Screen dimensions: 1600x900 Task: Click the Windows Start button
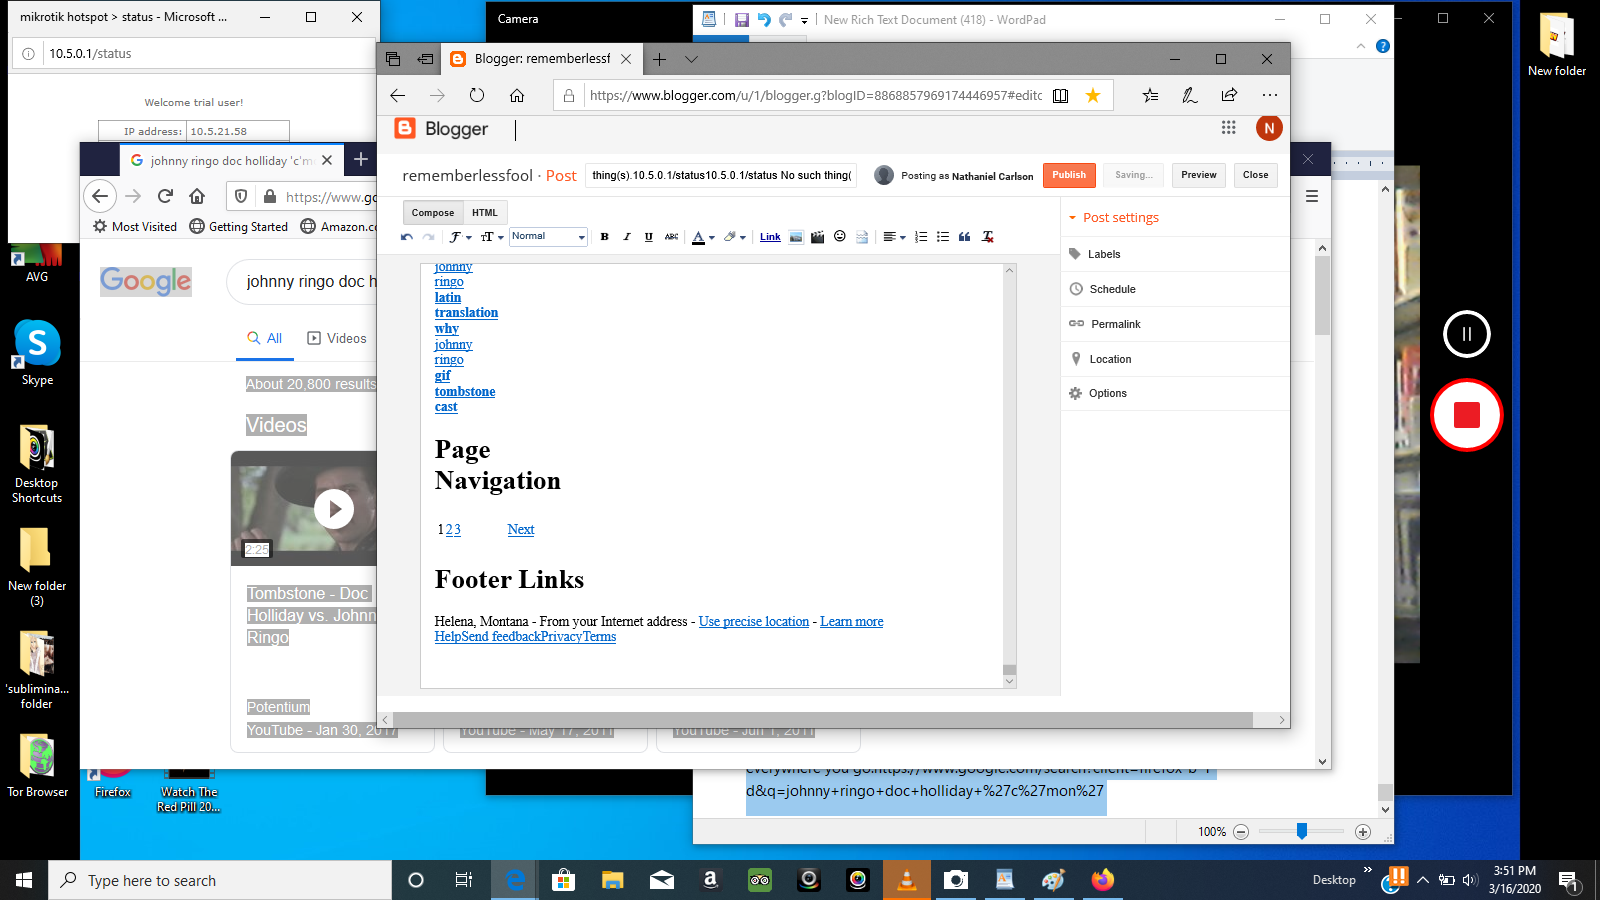click(24, 880)
